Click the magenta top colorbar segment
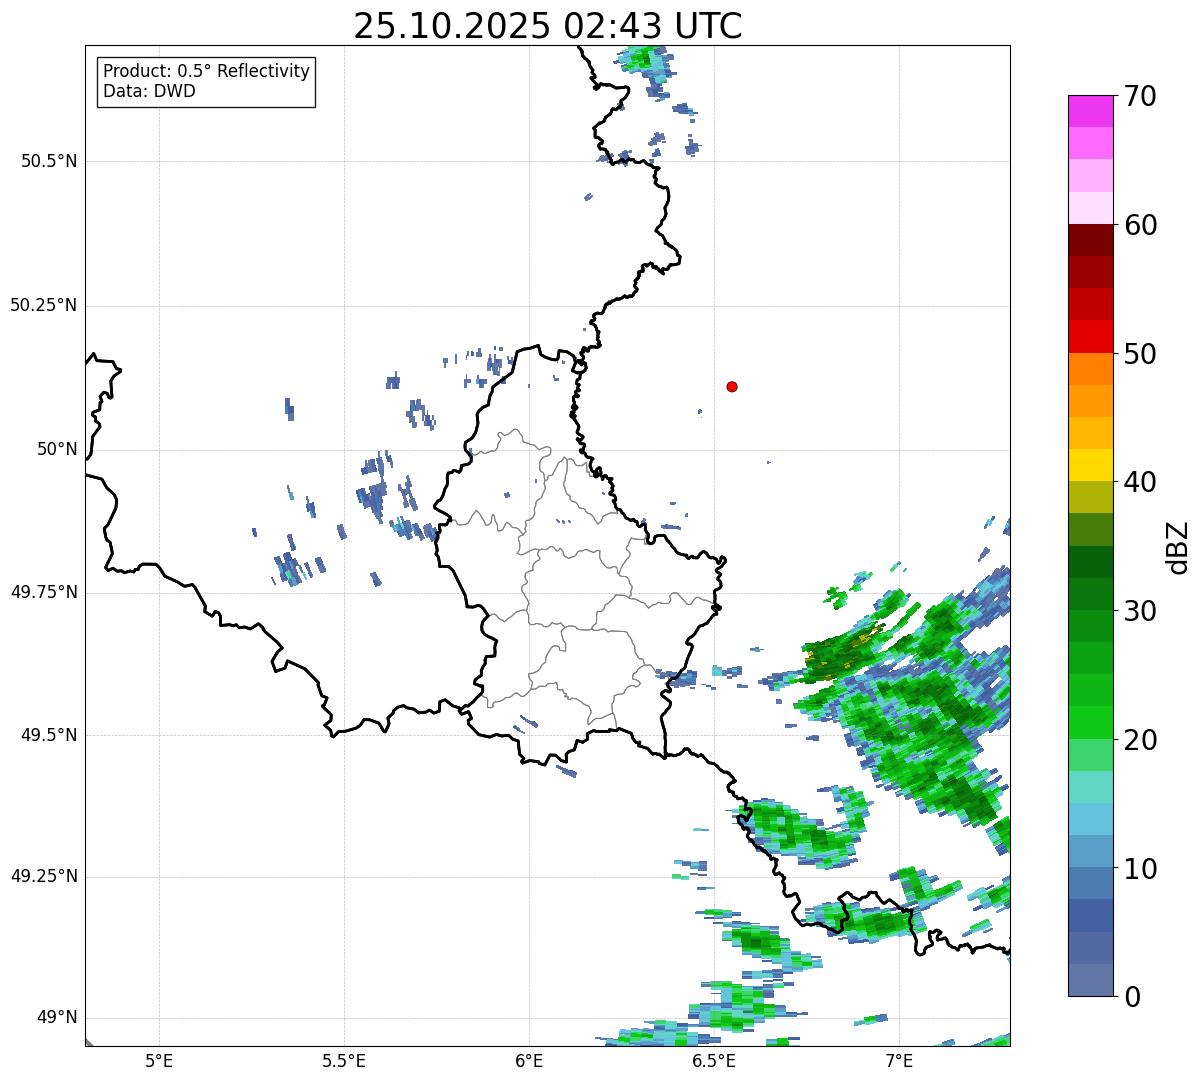Screen dimensions: 1202x1081 [1090, 111]
